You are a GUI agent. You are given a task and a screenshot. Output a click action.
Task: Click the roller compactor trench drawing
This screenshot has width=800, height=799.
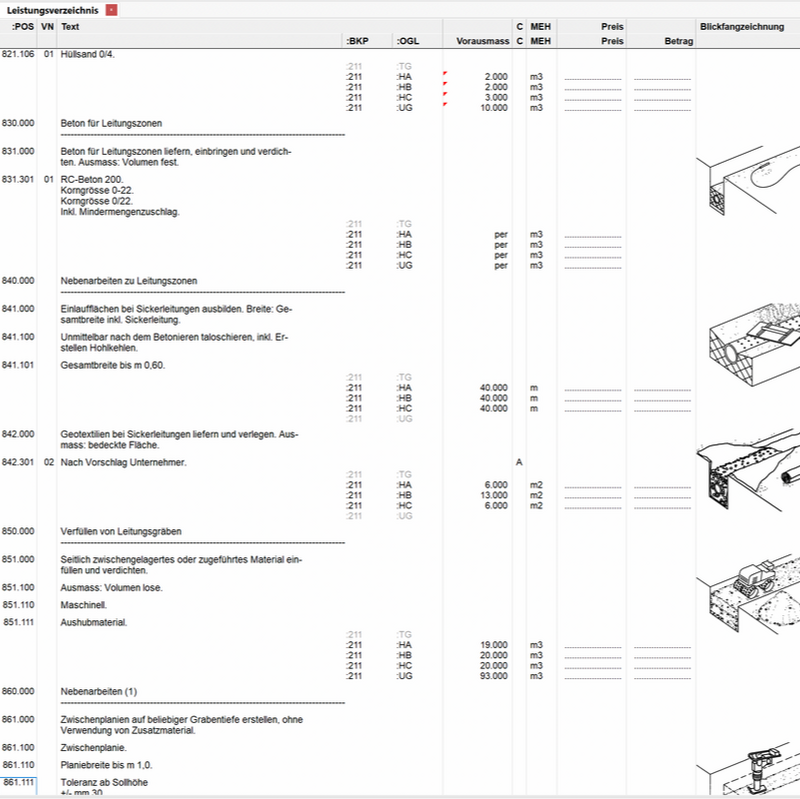point(748,596)
